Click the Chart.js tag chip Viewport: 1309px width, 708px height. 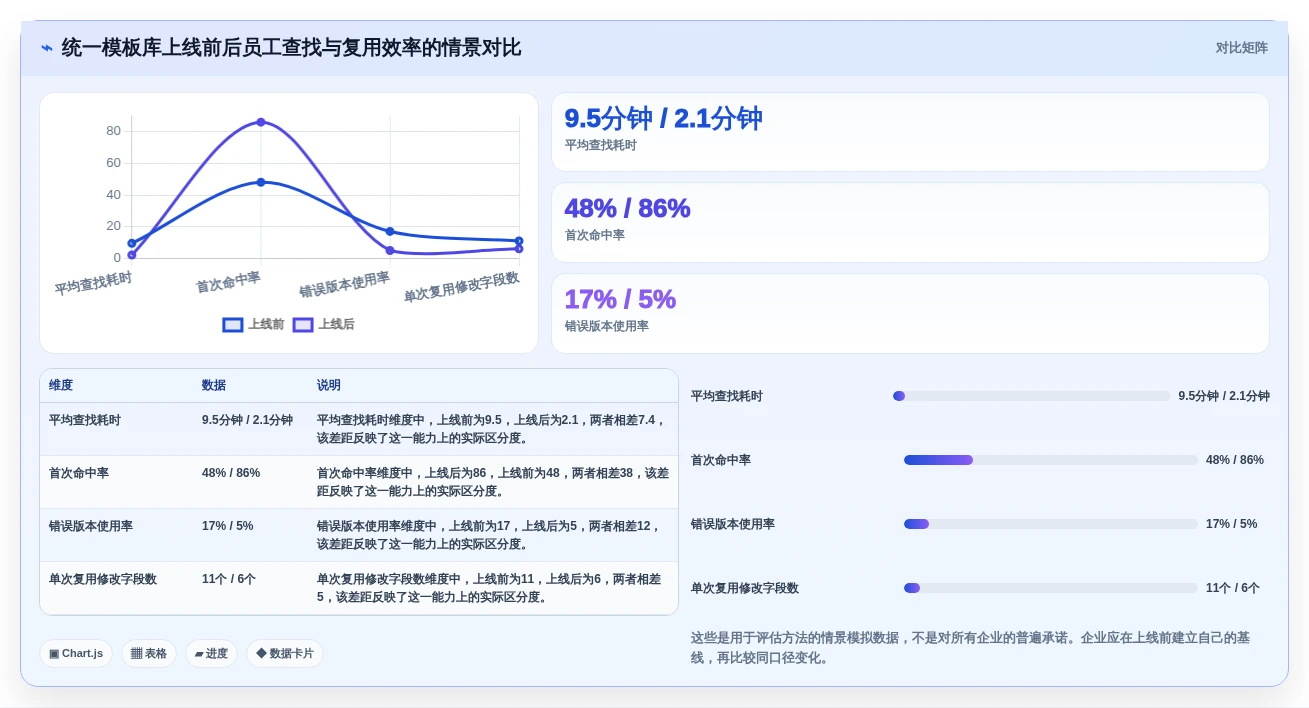click(x=76, y=653)
